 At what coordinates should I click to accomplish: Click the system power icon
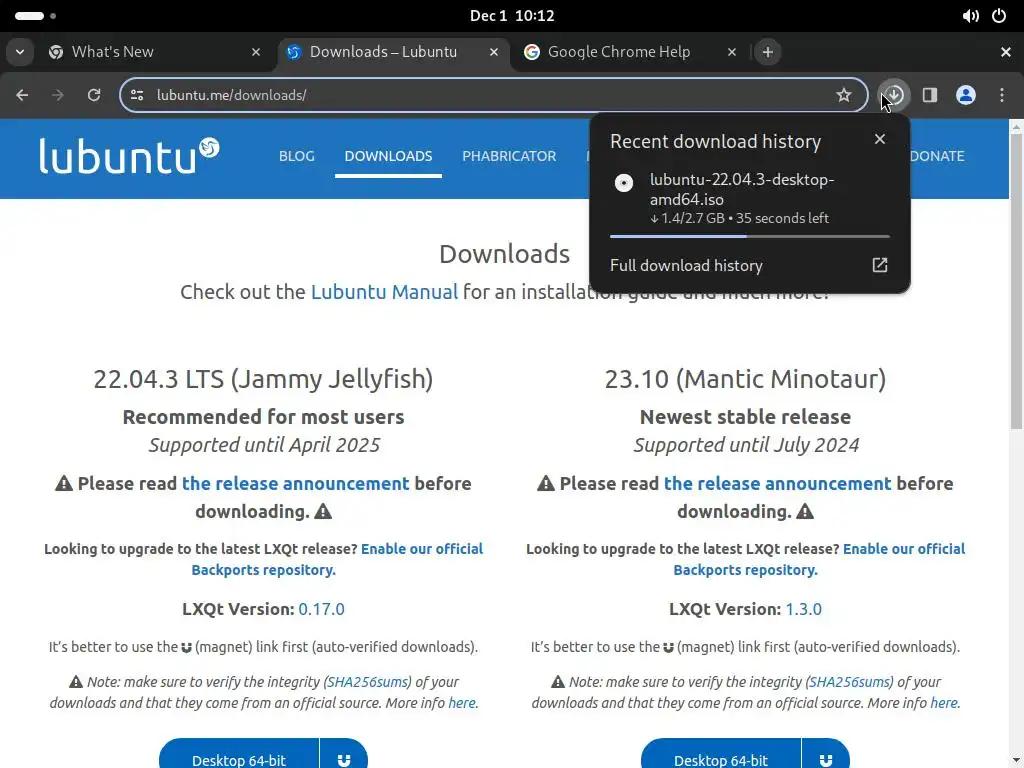coord(999,16)
